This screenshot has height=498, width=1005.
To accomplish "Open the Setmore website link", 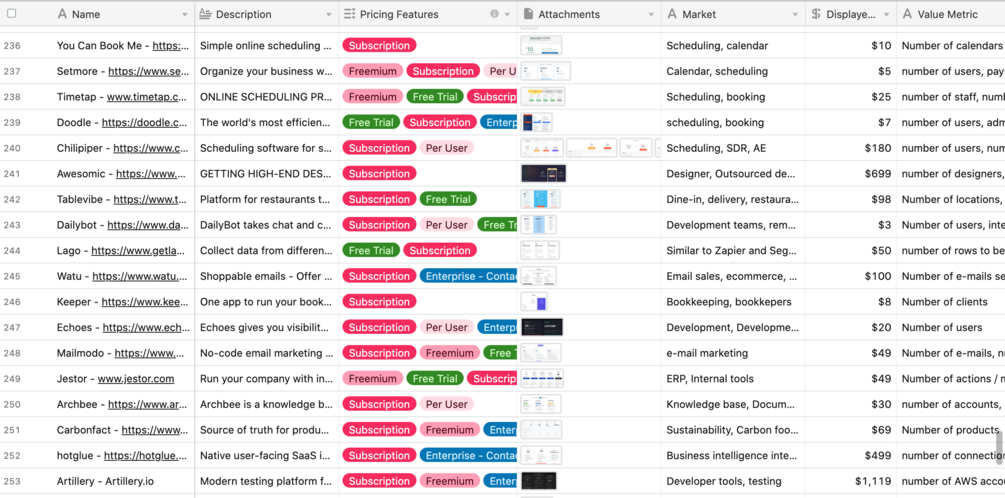I will point(149,71).
